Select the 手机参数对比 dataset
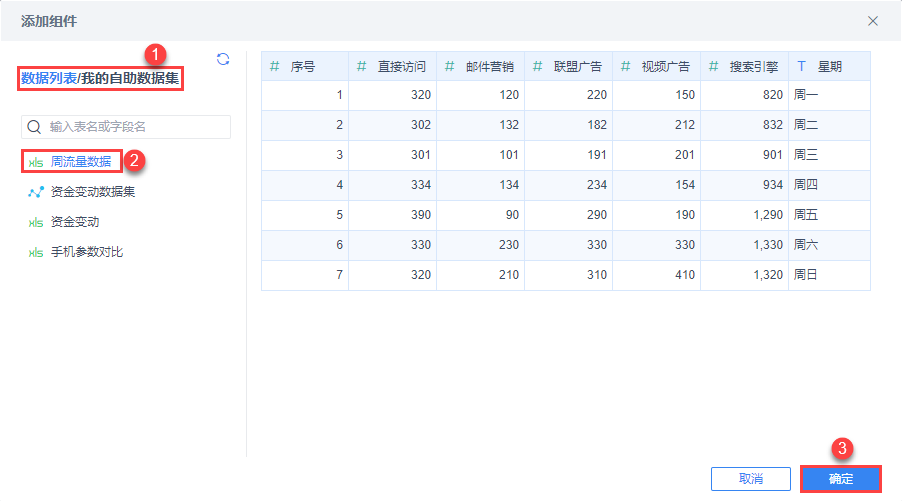This screenshot has width=902, height=501. coord(87,252)
